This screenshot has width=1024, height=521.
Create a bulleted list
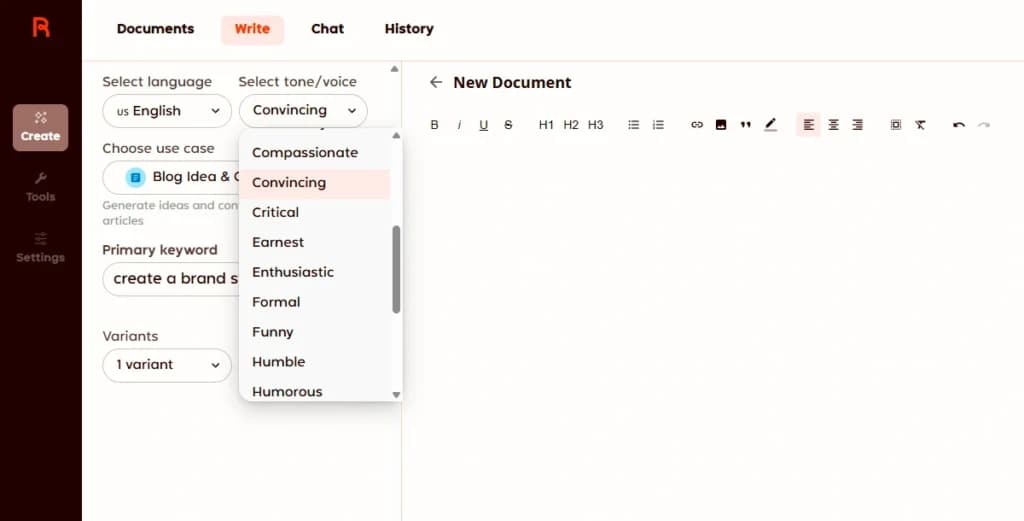[633, 125]
